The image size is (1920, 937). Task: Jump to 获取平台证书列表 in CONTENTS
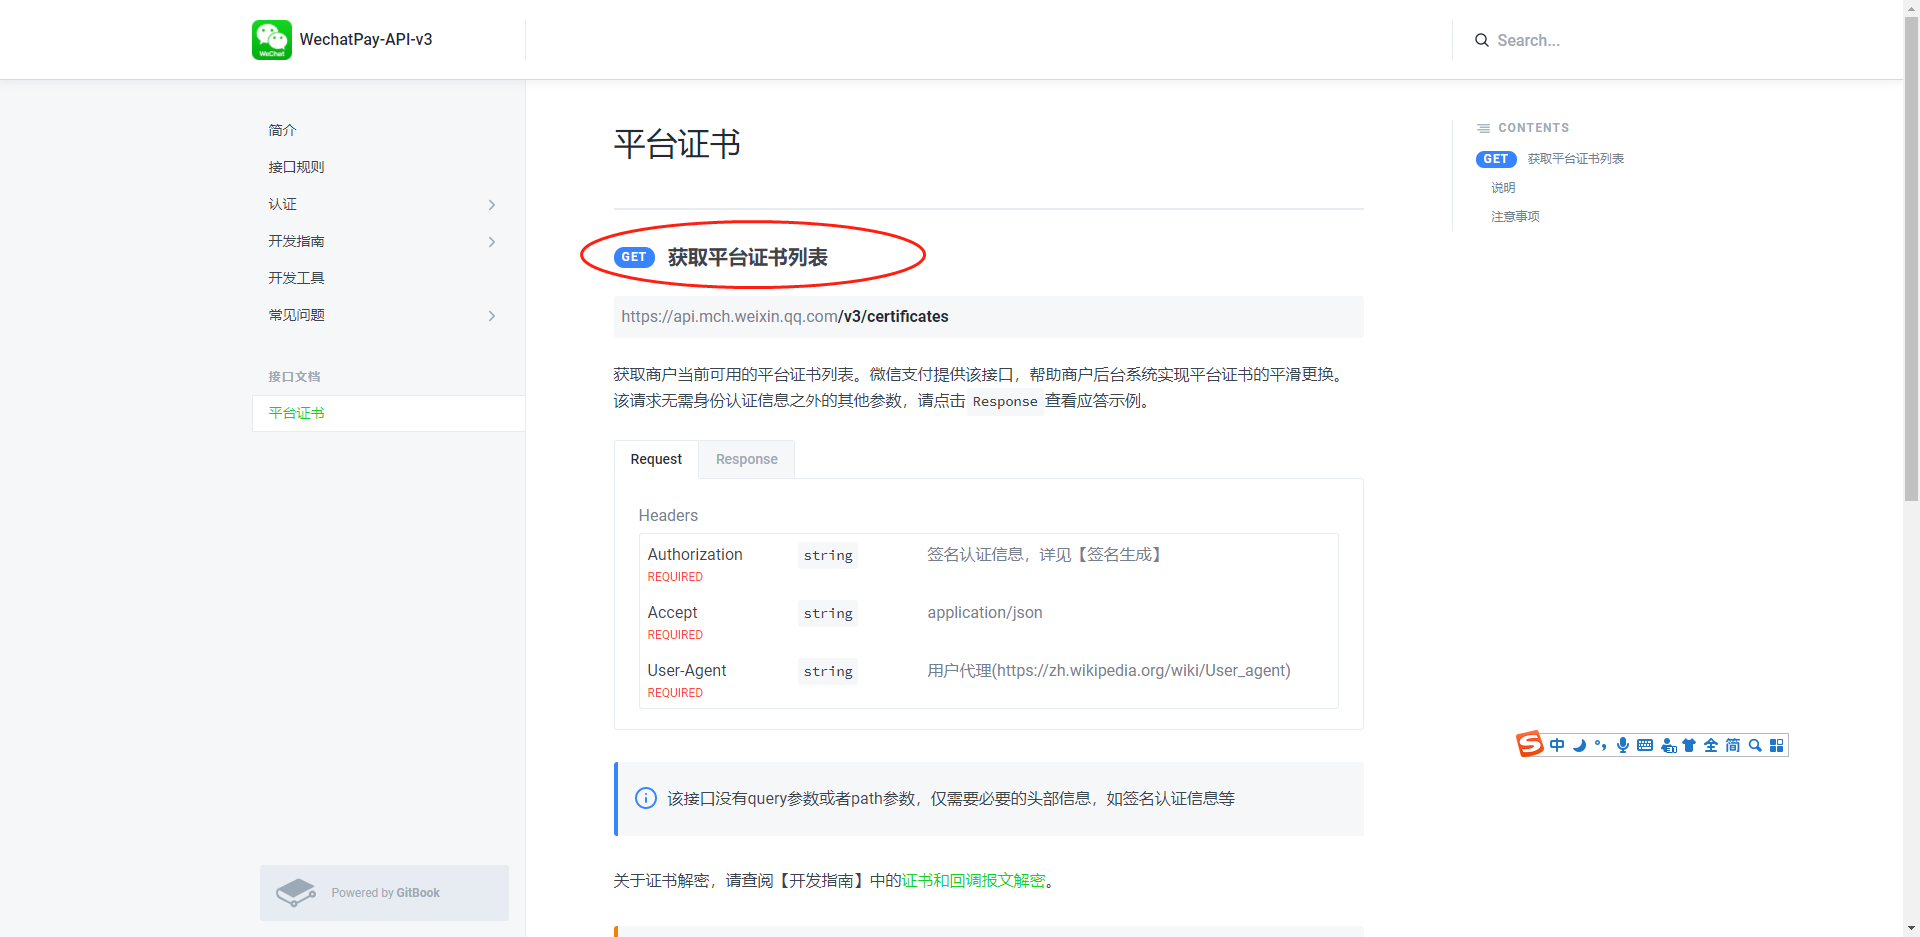1576,159
